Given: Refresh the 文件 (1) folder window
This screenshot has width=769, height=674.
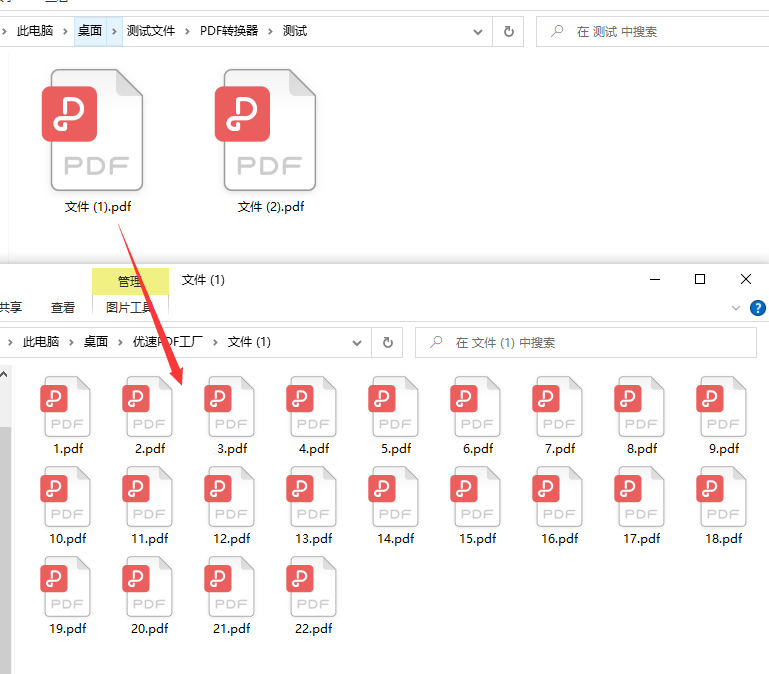Looking at the screenshot, I should coord(387,342).
